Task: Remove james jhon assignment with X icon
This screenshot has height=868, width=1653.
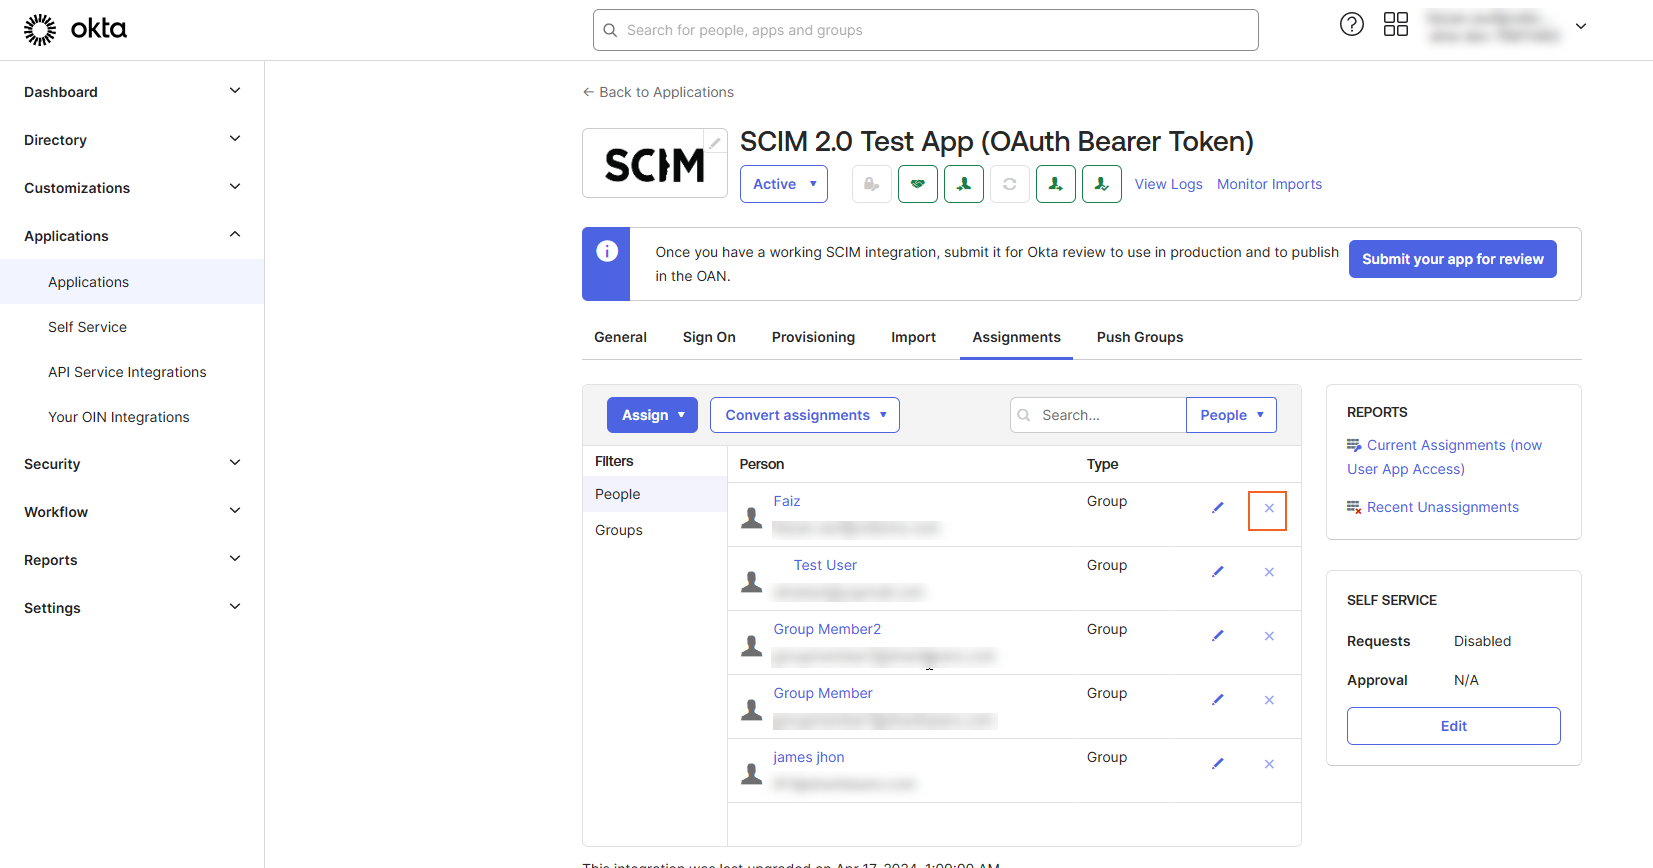Action: coord(1268,764)
